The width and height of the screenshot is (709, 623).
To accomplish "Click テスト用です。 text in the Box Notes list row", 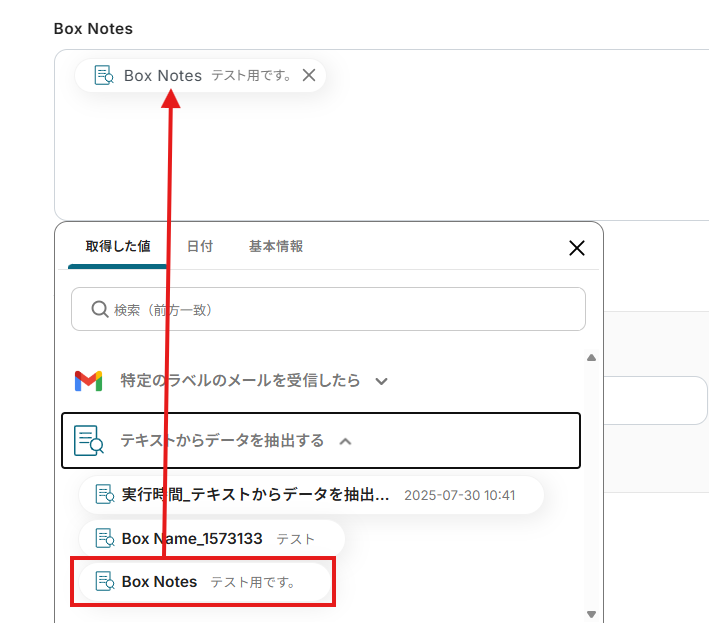I will coord(253,582).
